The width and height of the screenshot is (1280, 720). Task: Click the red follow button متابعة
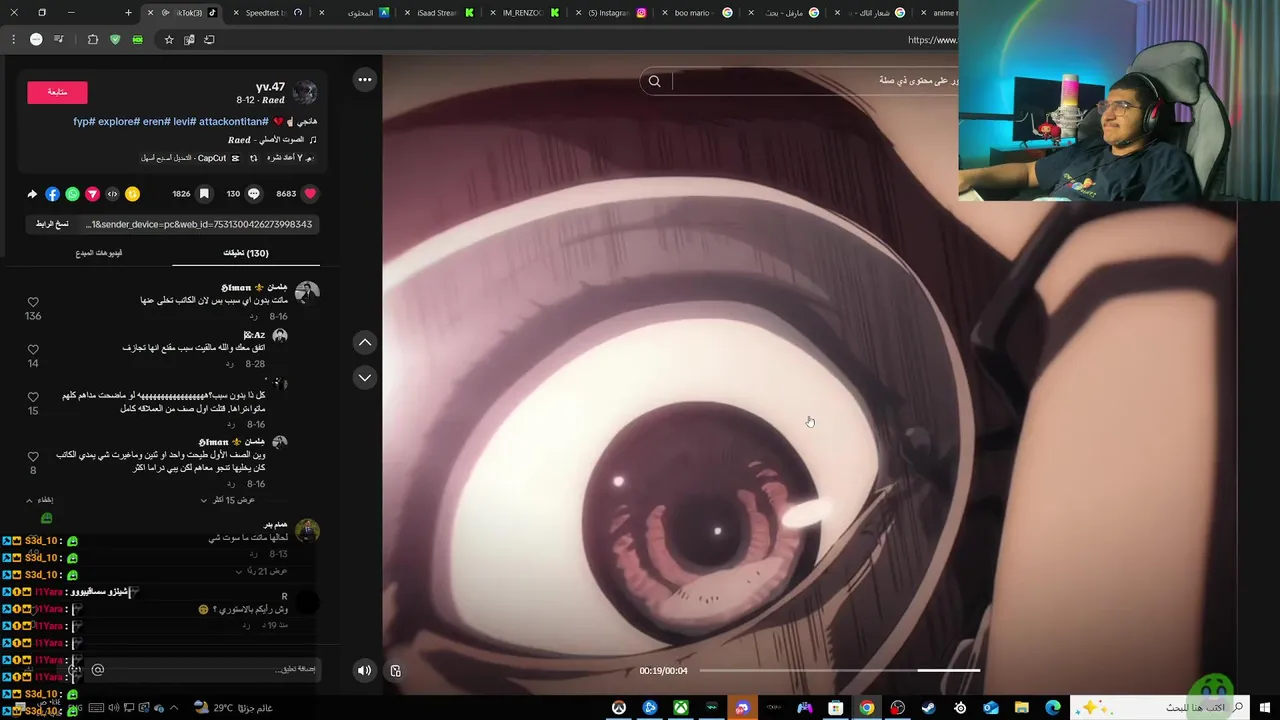coord(57,92)
